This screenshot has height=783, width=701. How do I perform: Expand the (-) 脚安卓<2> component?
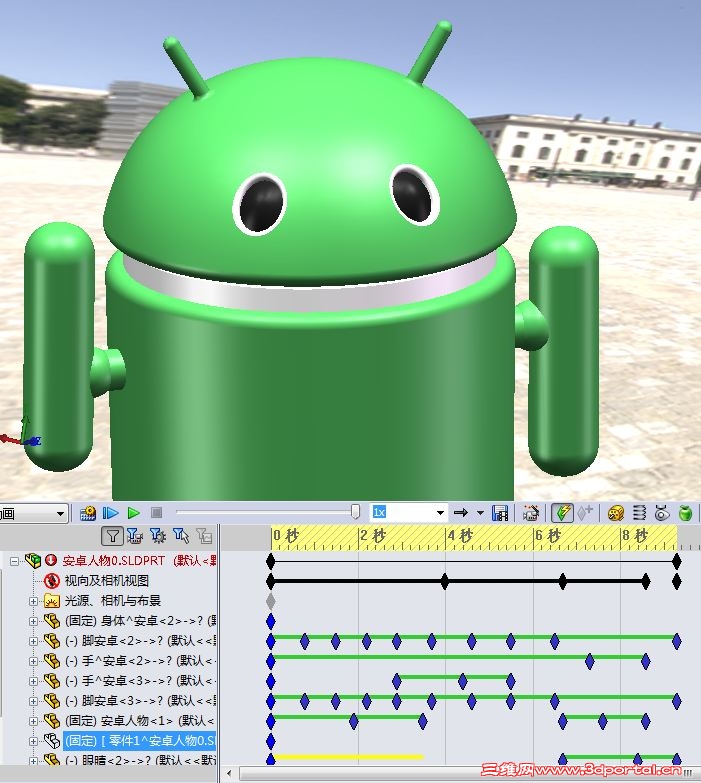(33, 641)
